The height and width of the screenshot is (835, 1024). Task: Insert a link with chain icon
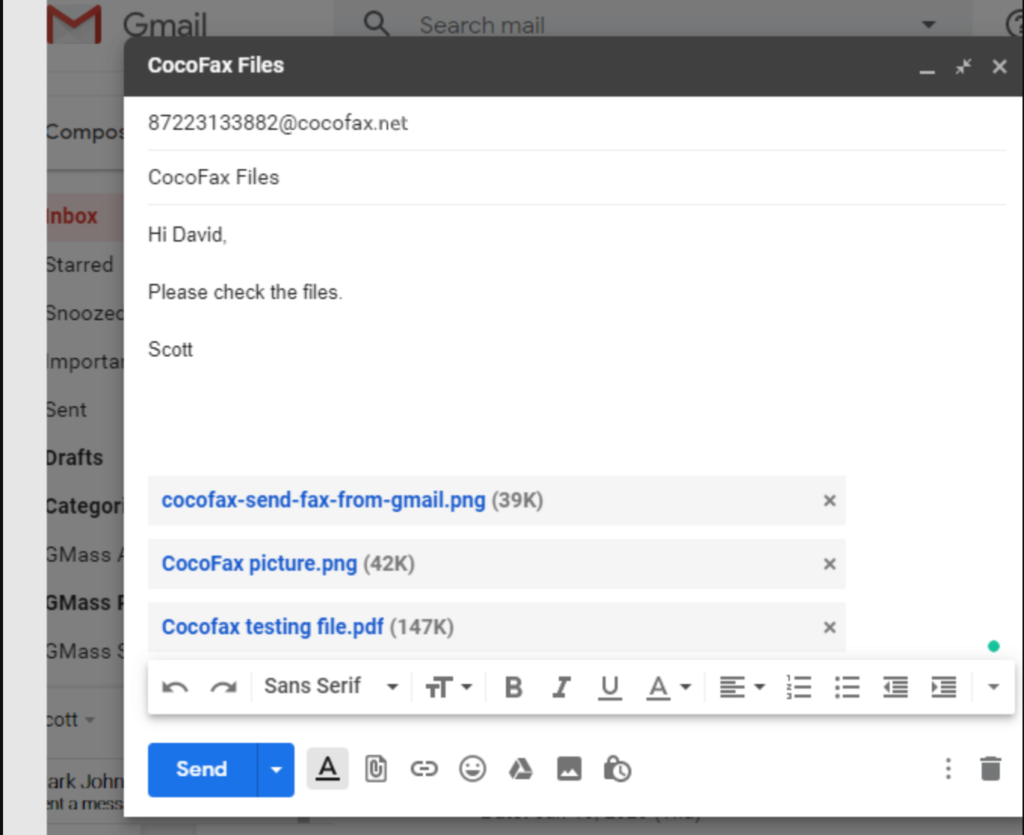tap(424, 769)
